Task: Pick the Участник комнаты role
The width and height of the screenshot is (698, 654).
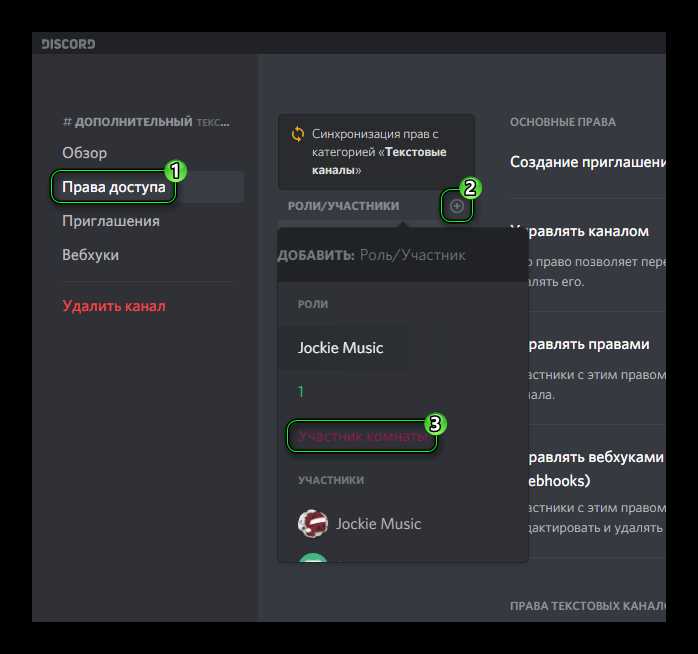Action: (361, 436)
